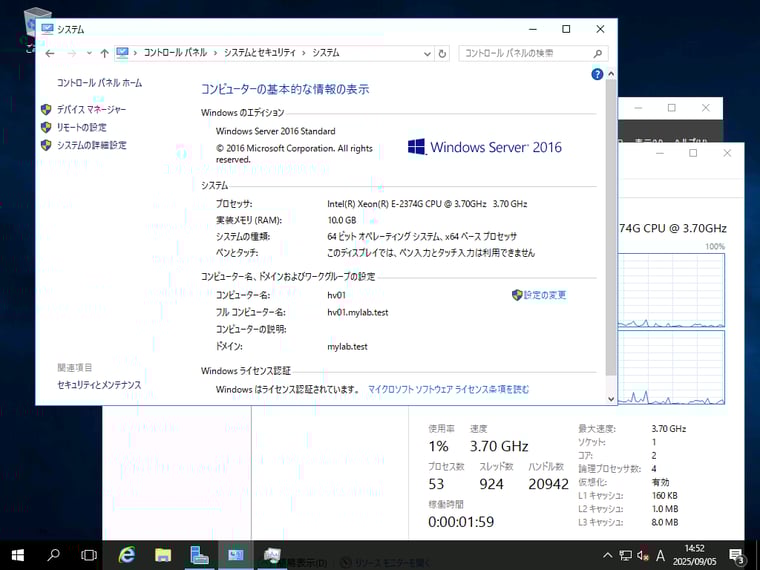Go up one level with up arrow
This screenshot has width=760, height=570.
coord(104,53)
